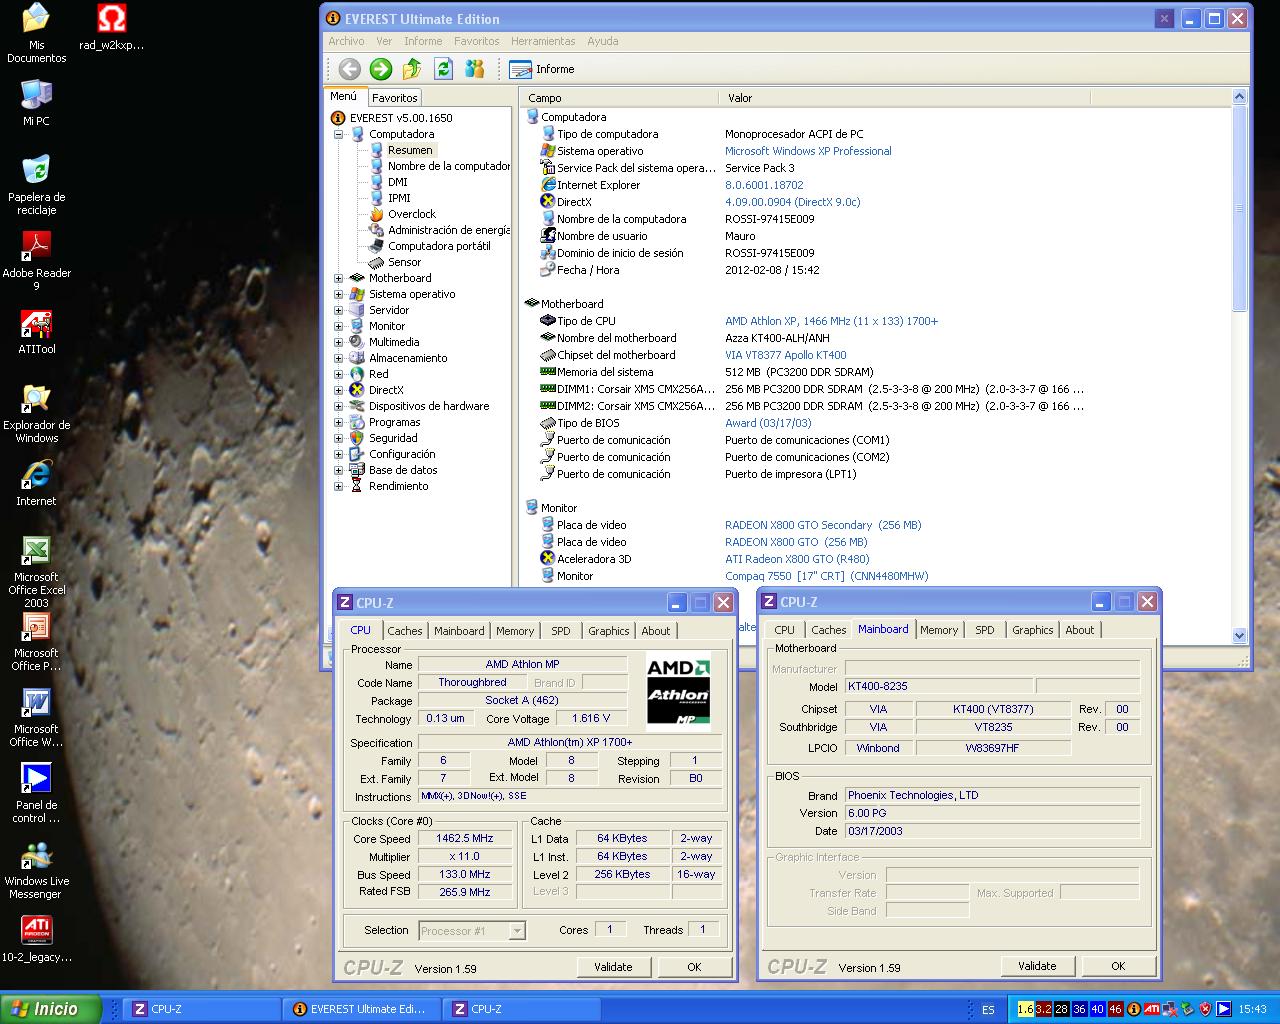Open the AMD Athlon XP 1466 MHz link

click(831, 321)
